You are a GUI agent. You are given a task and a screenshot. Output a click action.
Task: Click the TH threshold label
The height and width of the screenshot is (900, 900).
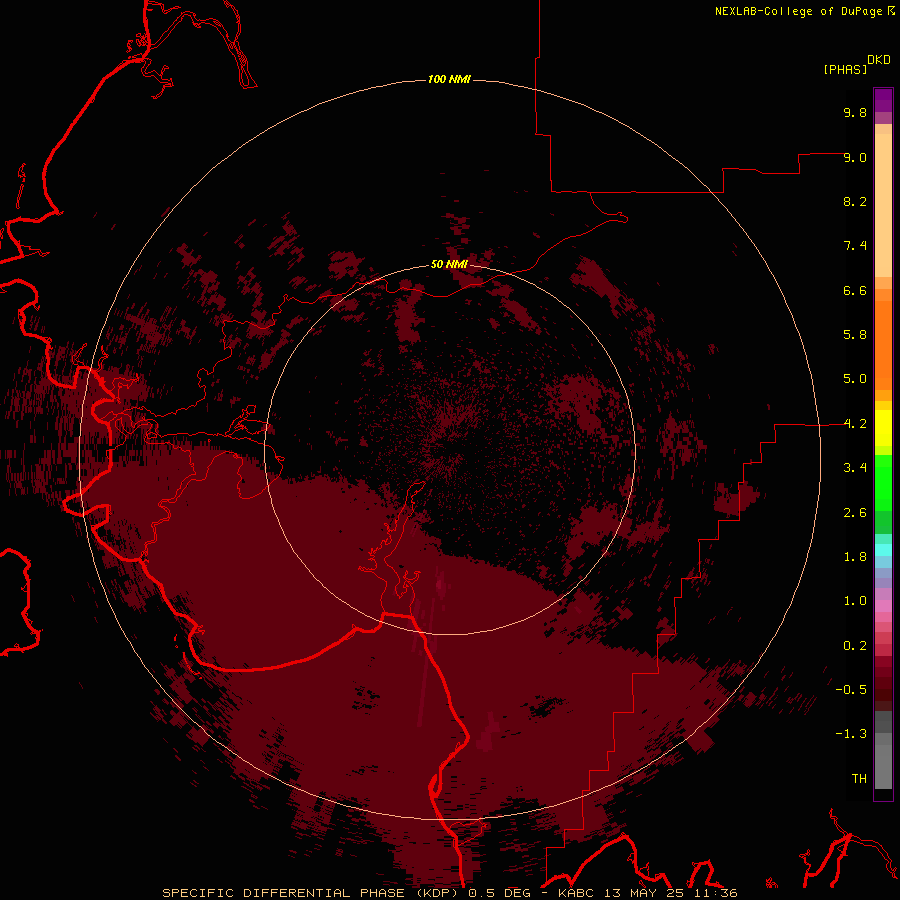point(859,779)
